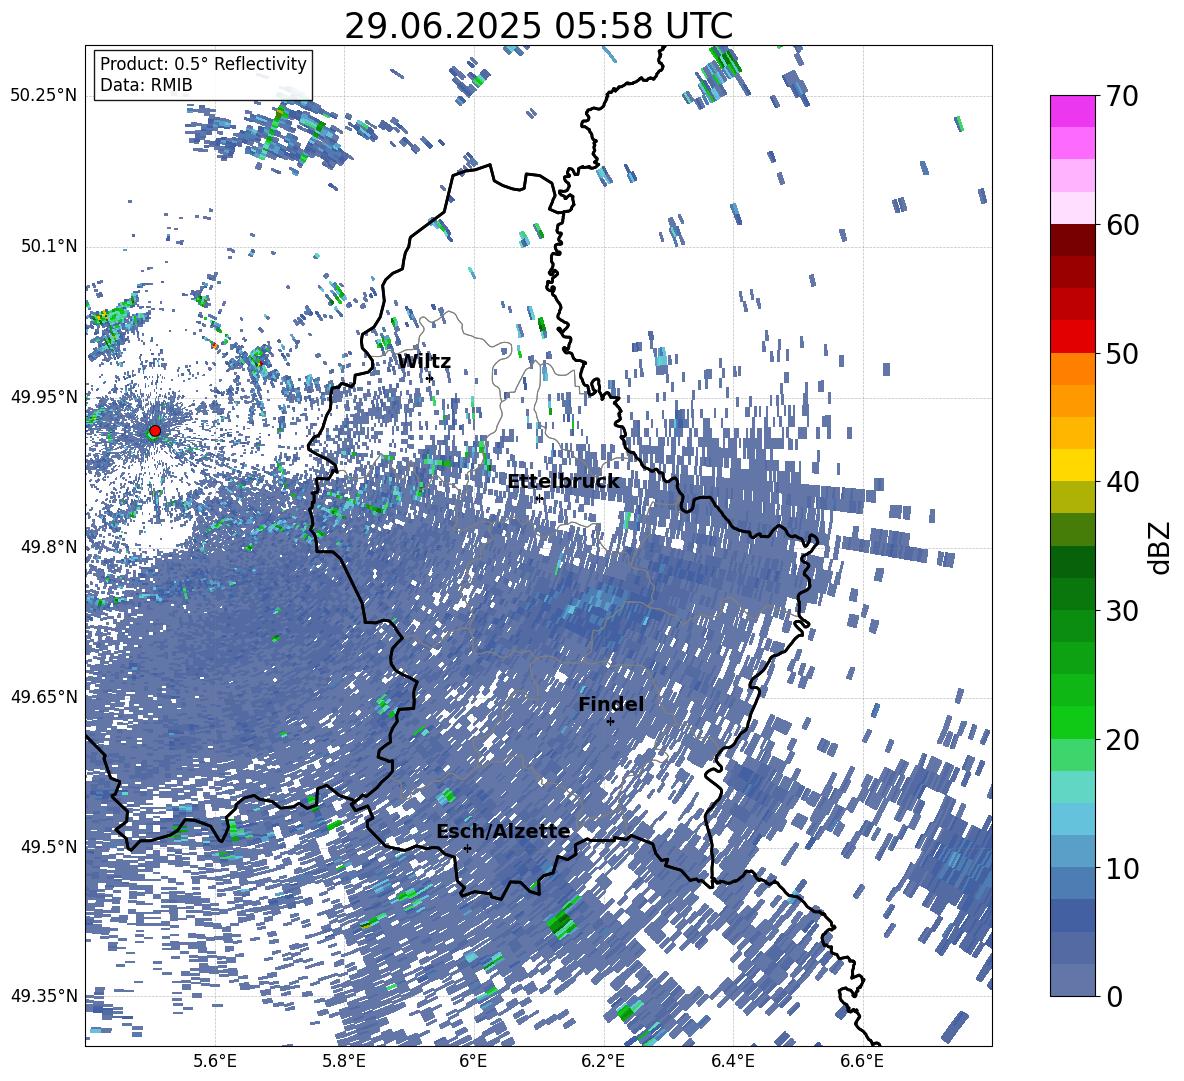1184x1081 pixels.
Task: Select the Esch/Alzette city label
Action: pyautogui.click(x=503, y=832)
